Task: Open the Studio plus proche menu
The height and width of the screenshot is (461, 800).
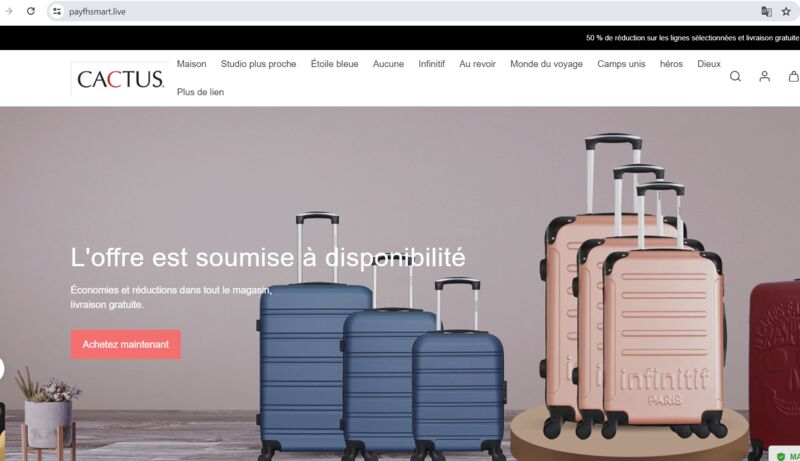Action: point(258,64)
